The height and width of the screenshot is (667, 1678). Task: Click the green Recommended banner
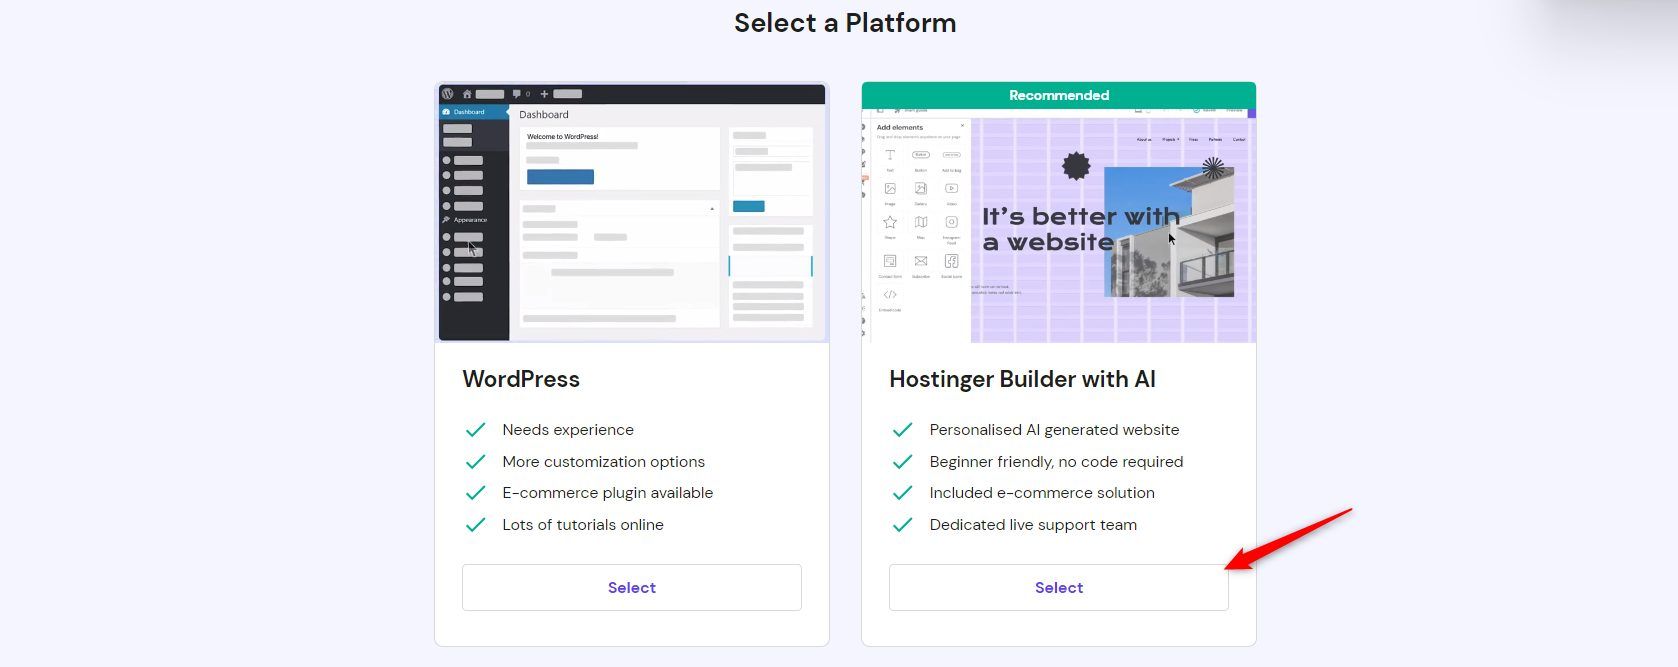[x=1058, y=95]
